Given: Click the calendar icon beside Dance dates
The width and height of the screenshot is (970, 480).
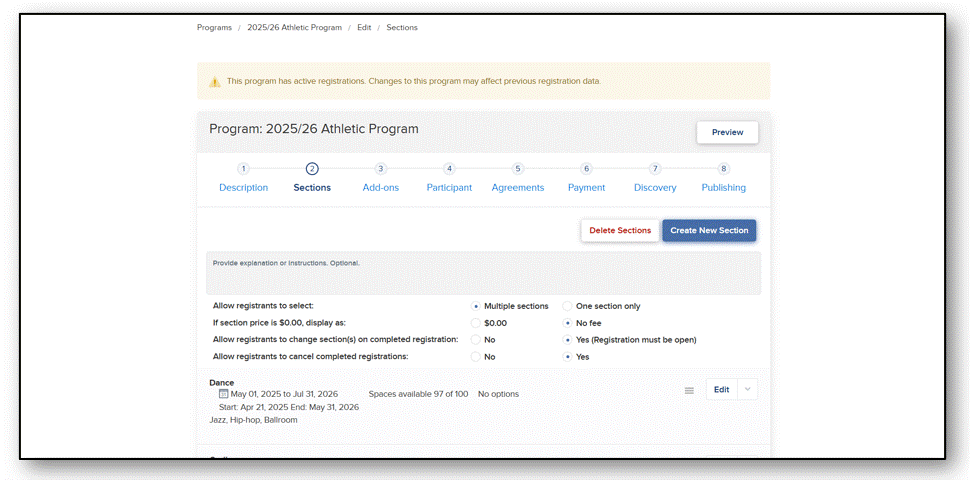Looking at the screenshot, I should pos(223,393).
